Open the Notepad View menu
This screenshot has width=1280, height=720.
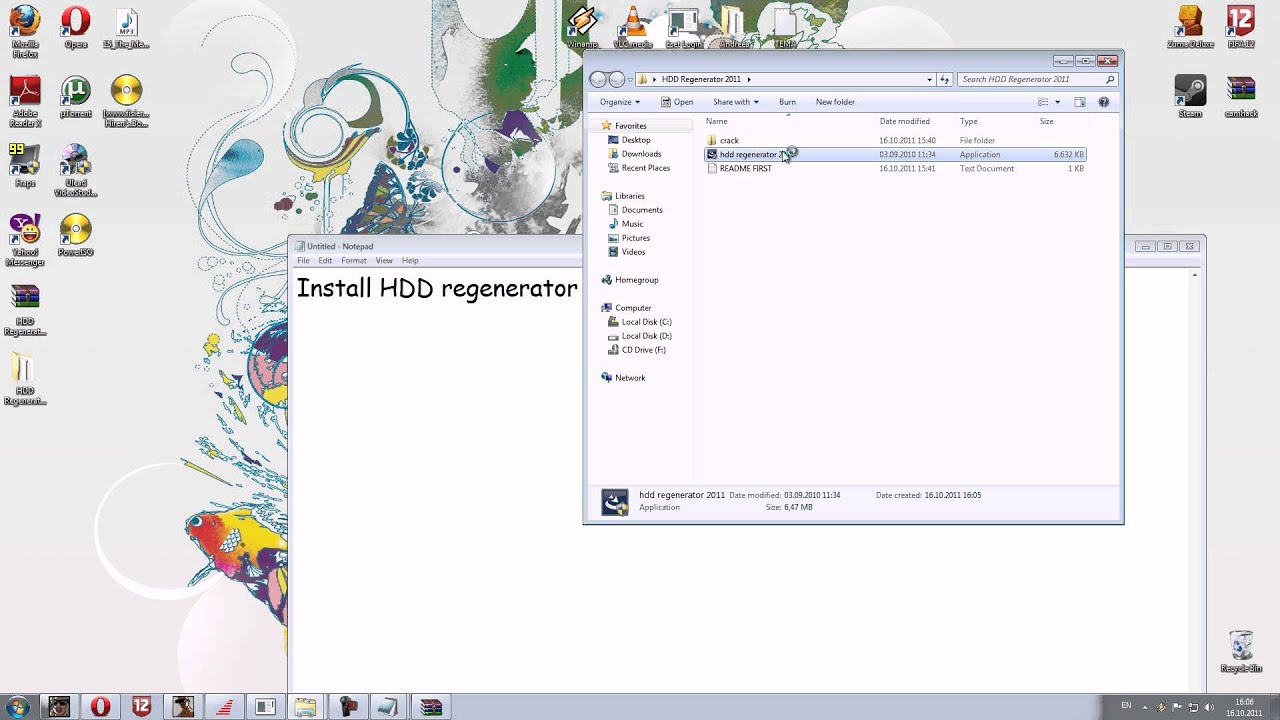384,261
